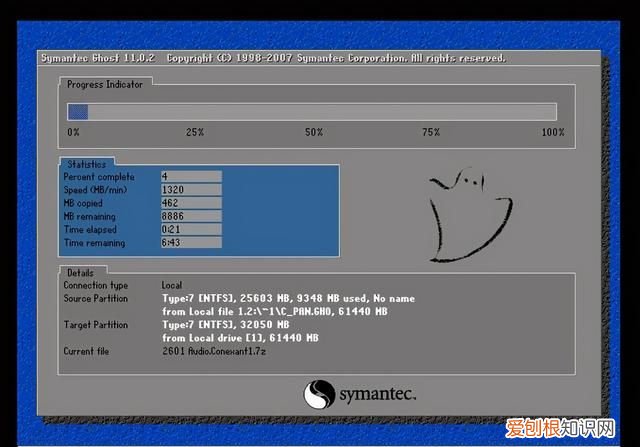The width and height of the screenshot is (640, 447).
Task: Select the Time remaining value field
Action: click(190, 243)
